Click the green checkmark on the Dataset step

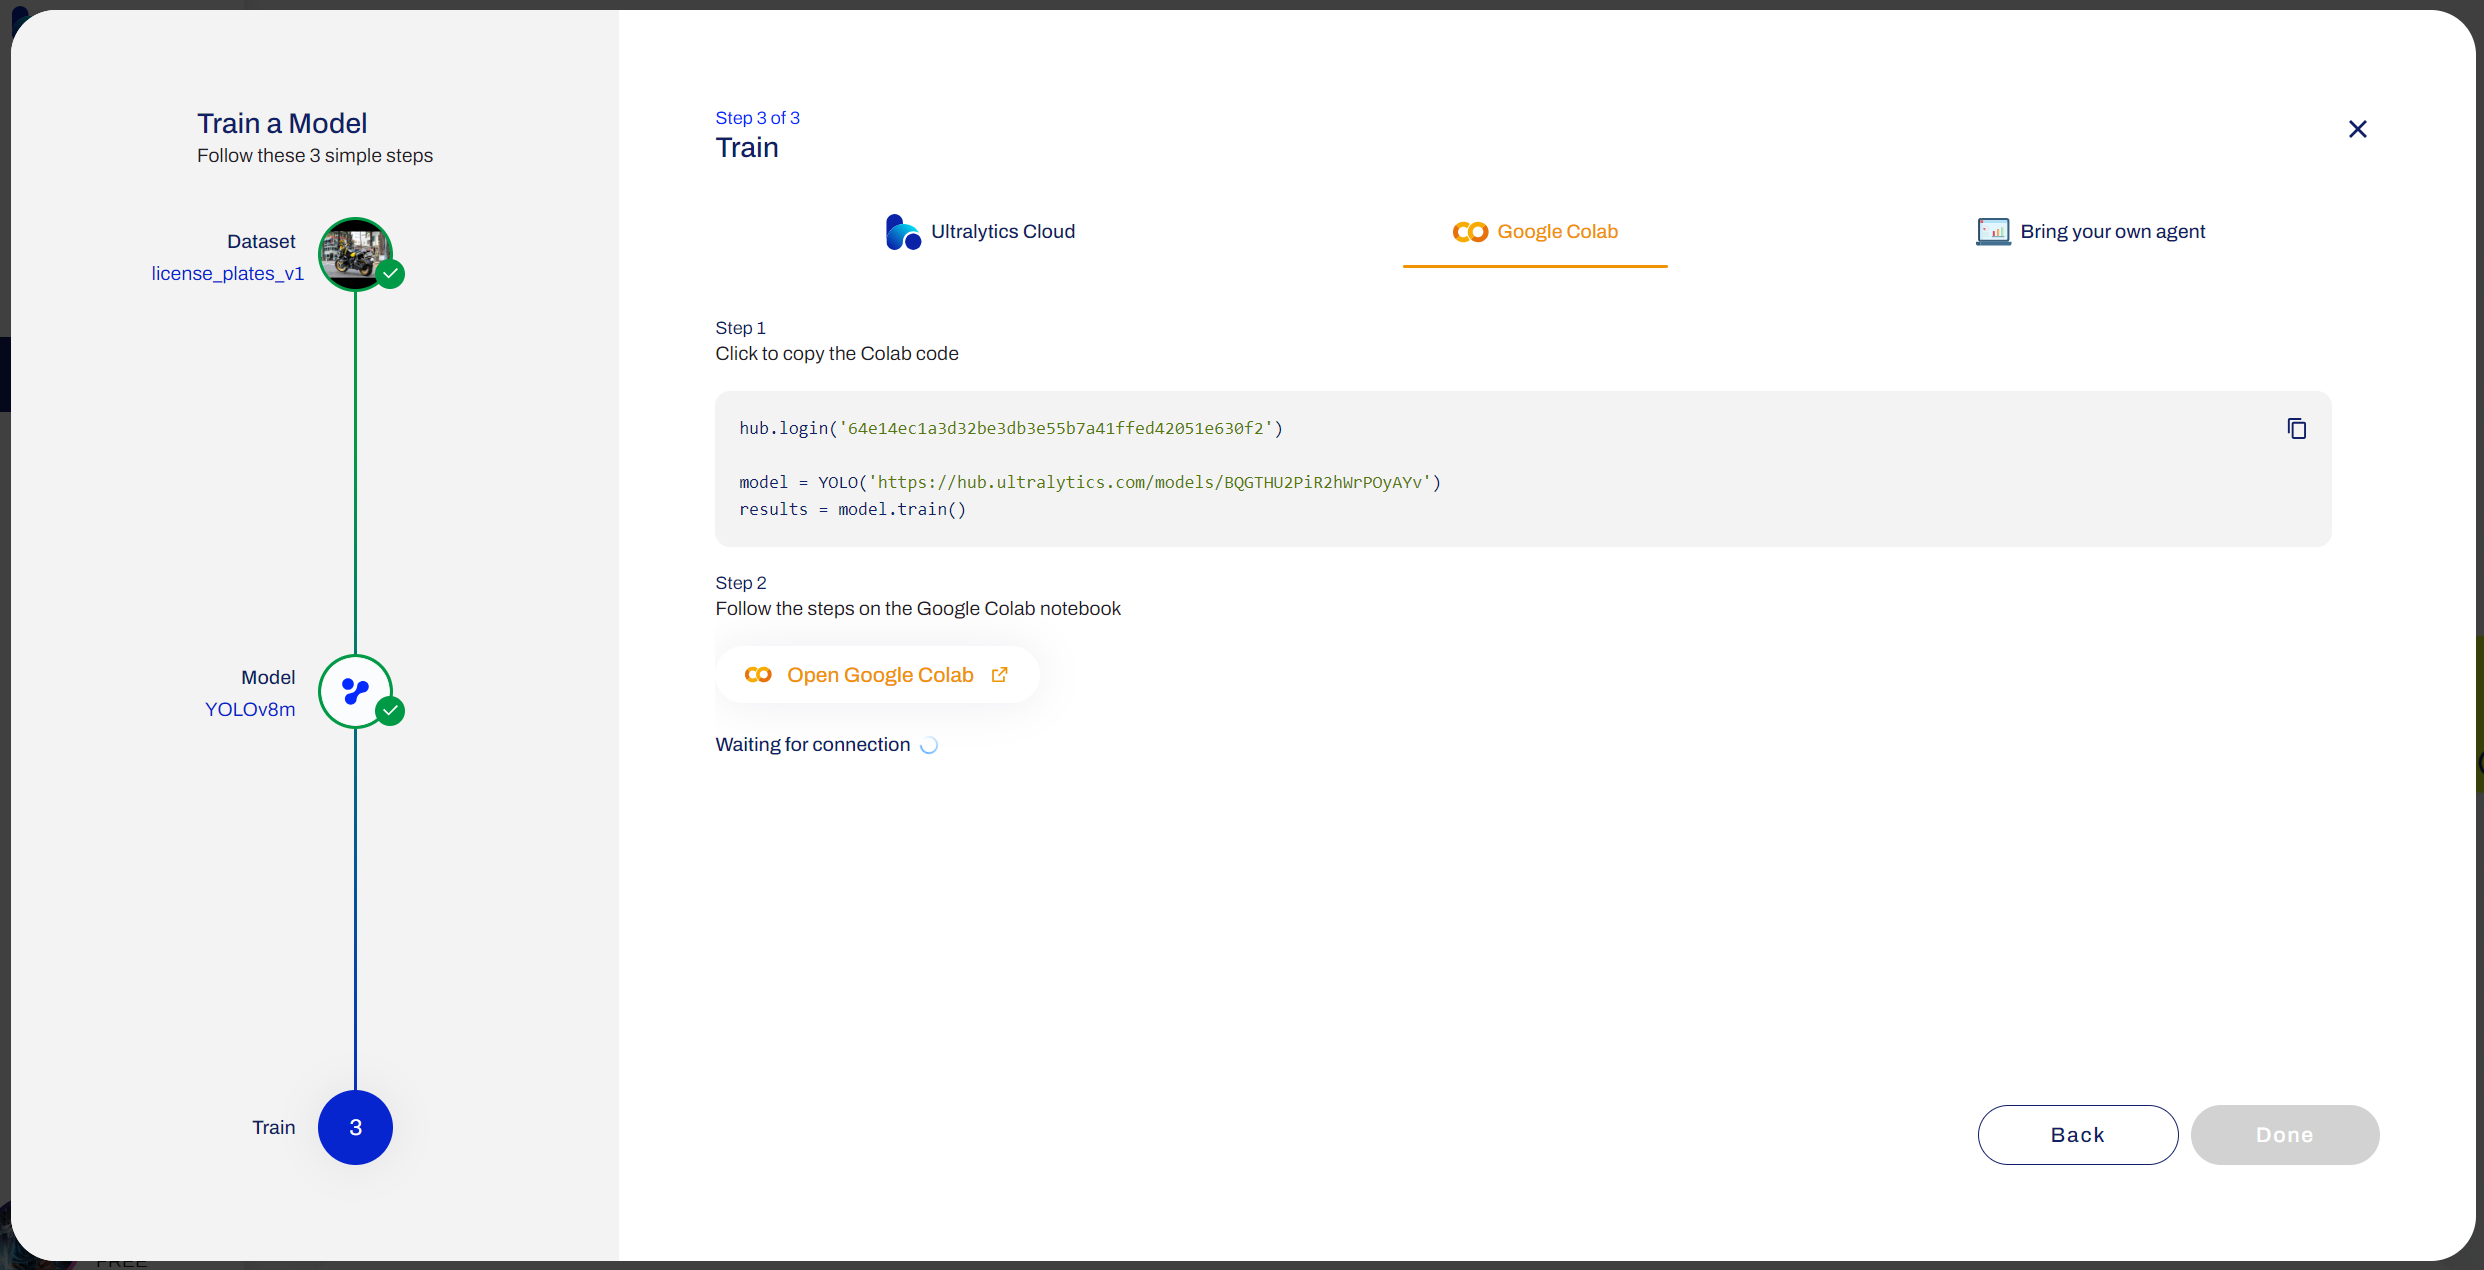tap(391, 273)
